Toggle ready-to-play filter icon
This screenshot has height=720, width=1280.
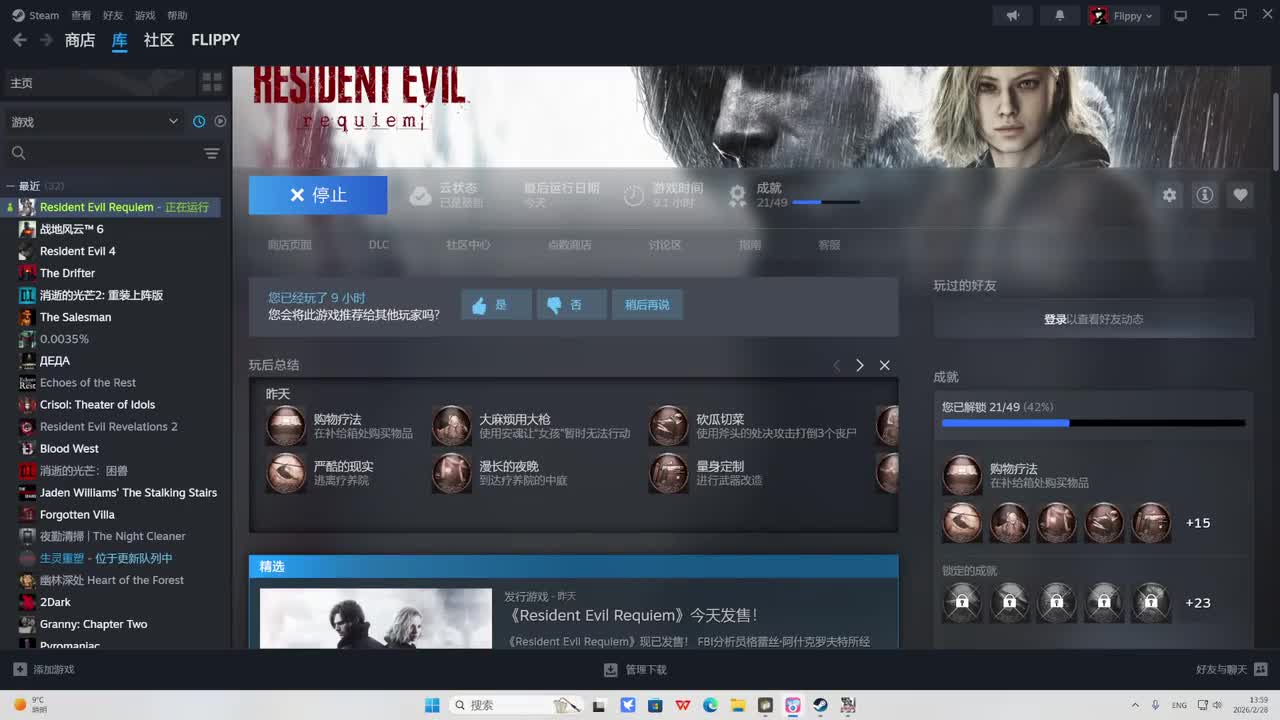[220, 121]
